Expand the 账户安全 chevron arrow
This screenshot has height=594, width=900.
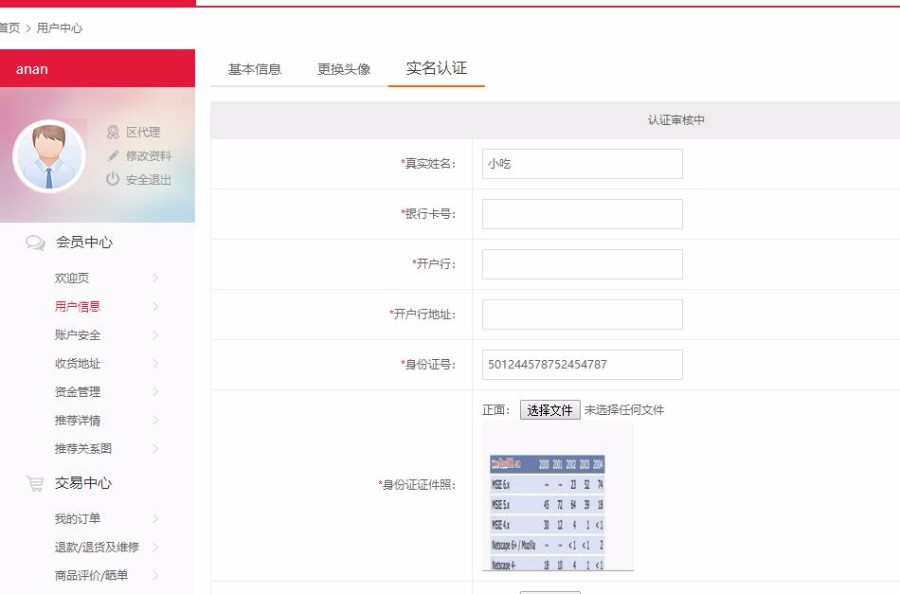156,335
